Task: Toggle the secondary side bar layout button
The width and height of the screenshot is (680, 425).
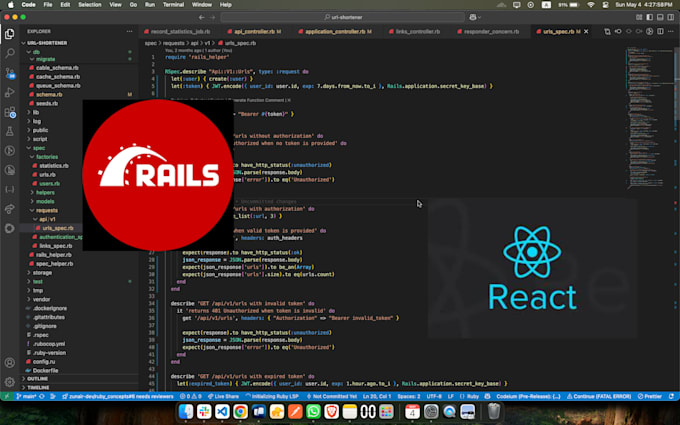Action: (670, 17)
